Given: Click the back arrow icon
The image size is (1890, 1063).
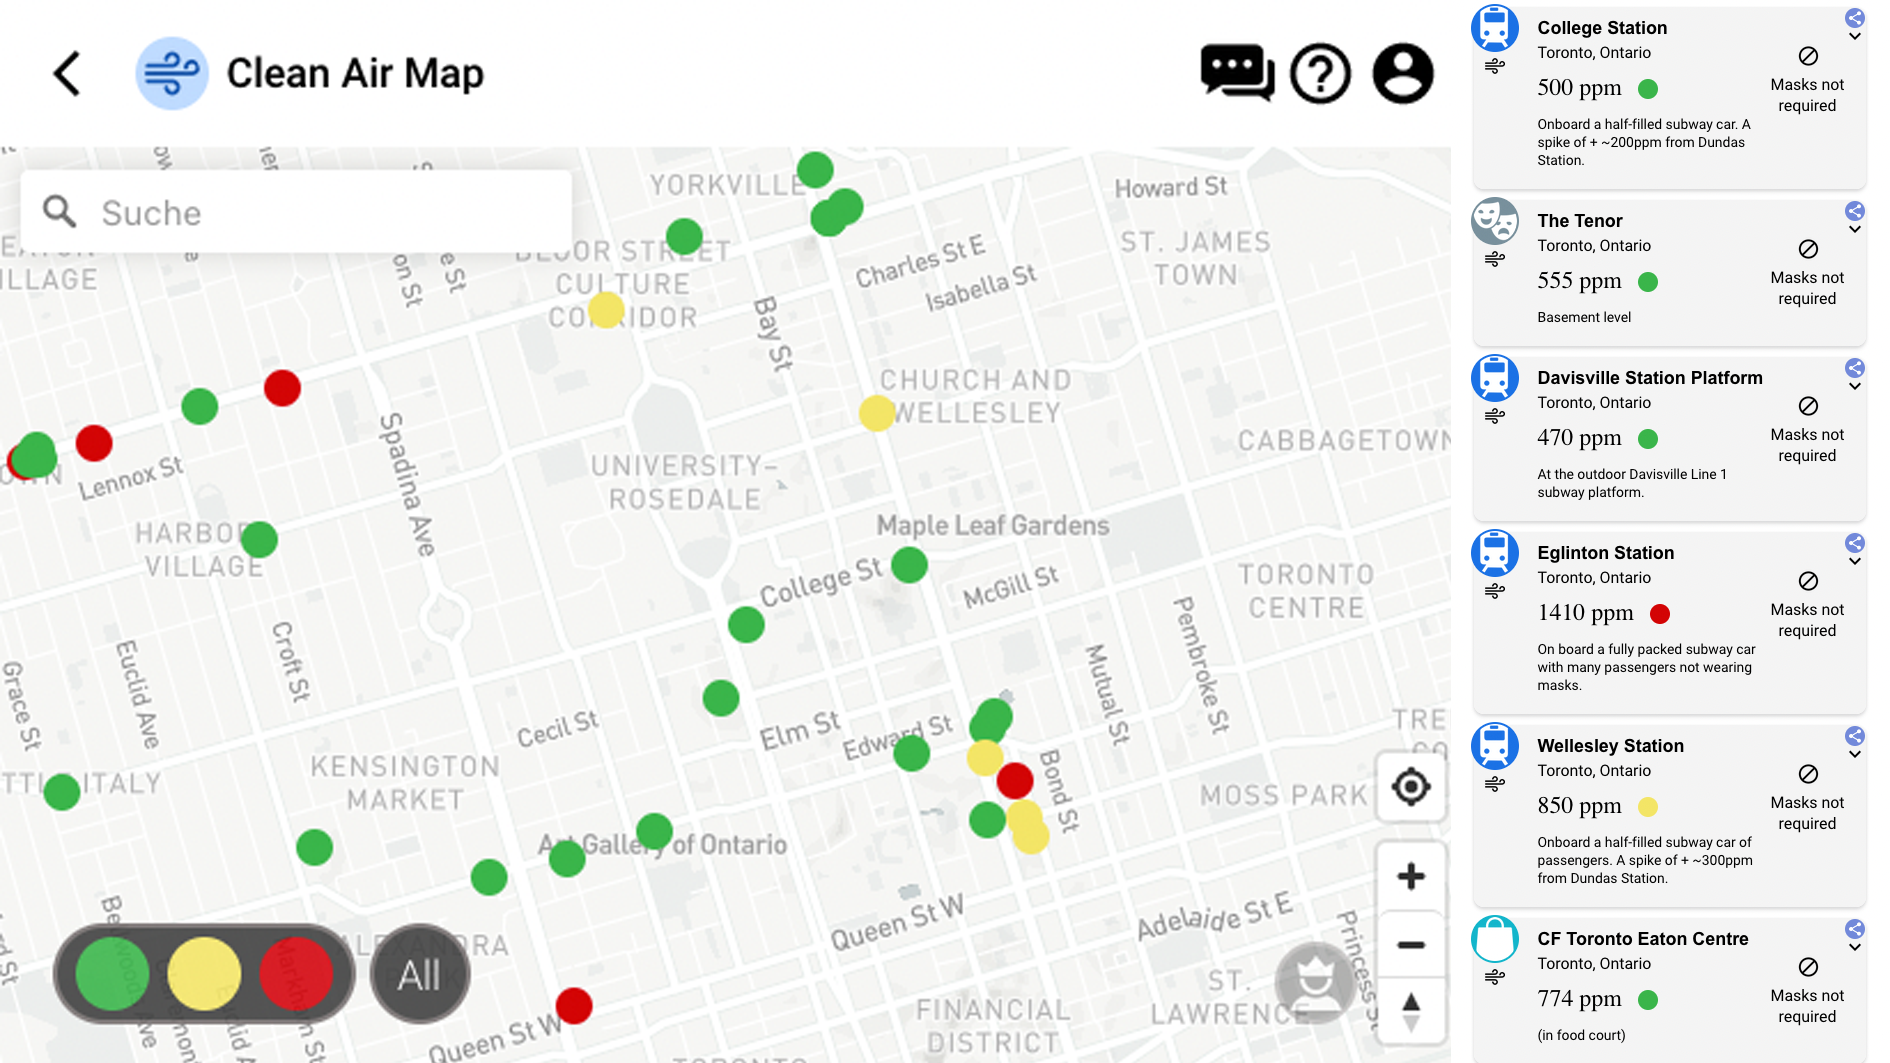Looking at the screenshot, I should click(x=67, y=74).
